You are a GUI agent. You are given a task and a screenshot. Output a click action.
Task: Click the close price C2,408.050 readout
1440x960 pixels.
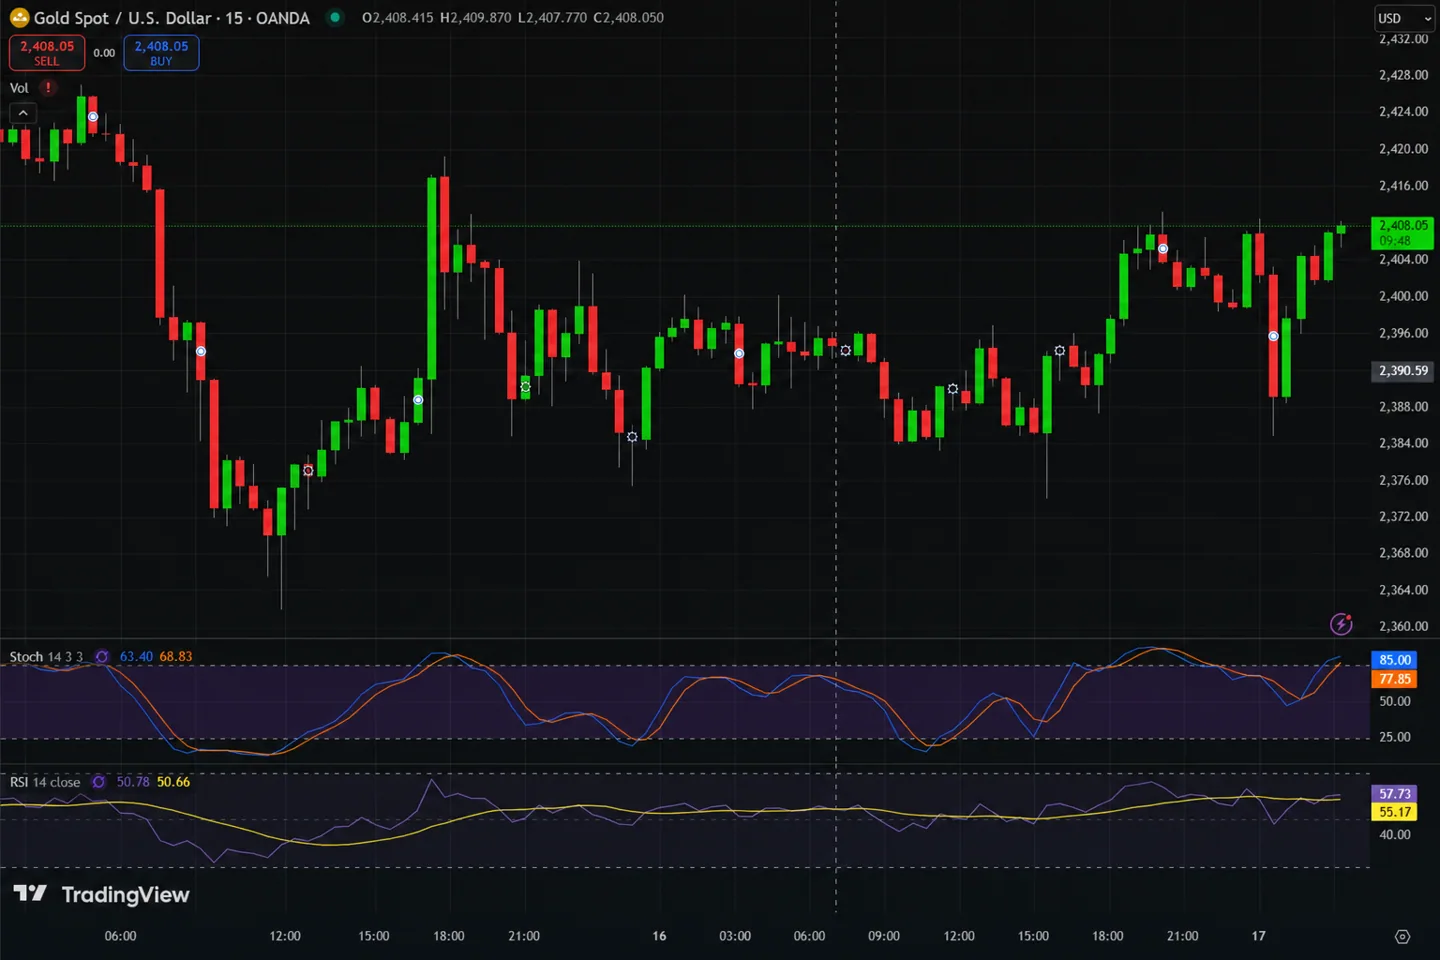[628, 18]
